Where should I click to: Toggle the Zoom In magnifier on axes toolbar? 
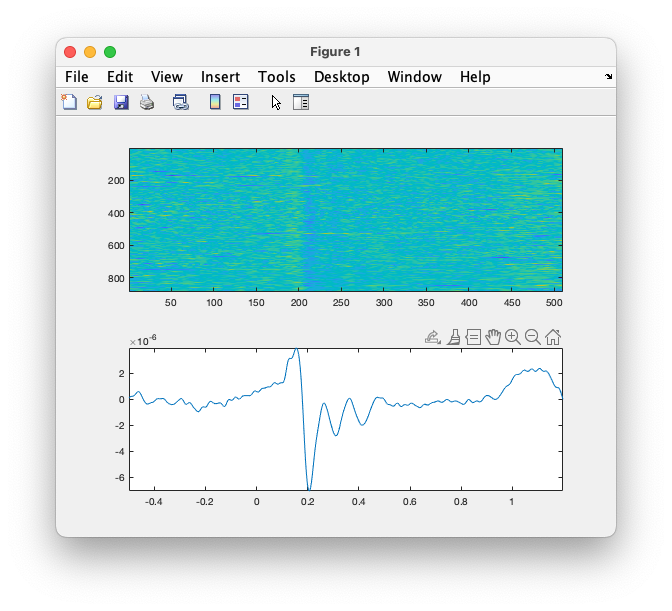tap(512, 337)
